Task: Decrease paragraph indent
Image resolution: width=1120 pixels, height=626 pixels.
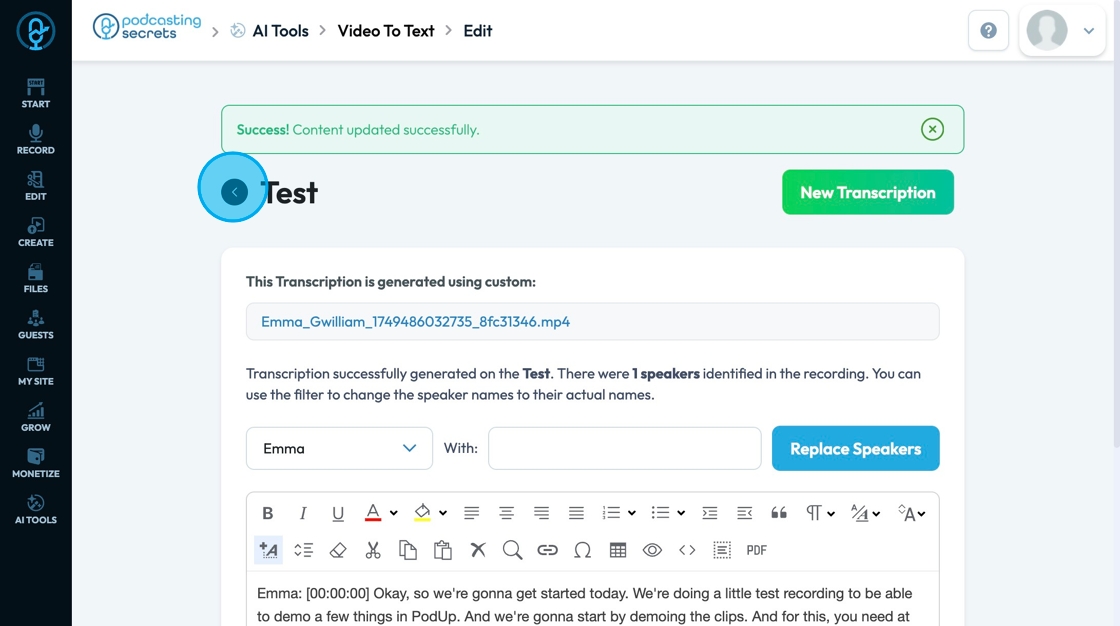Action: [744, 513]
